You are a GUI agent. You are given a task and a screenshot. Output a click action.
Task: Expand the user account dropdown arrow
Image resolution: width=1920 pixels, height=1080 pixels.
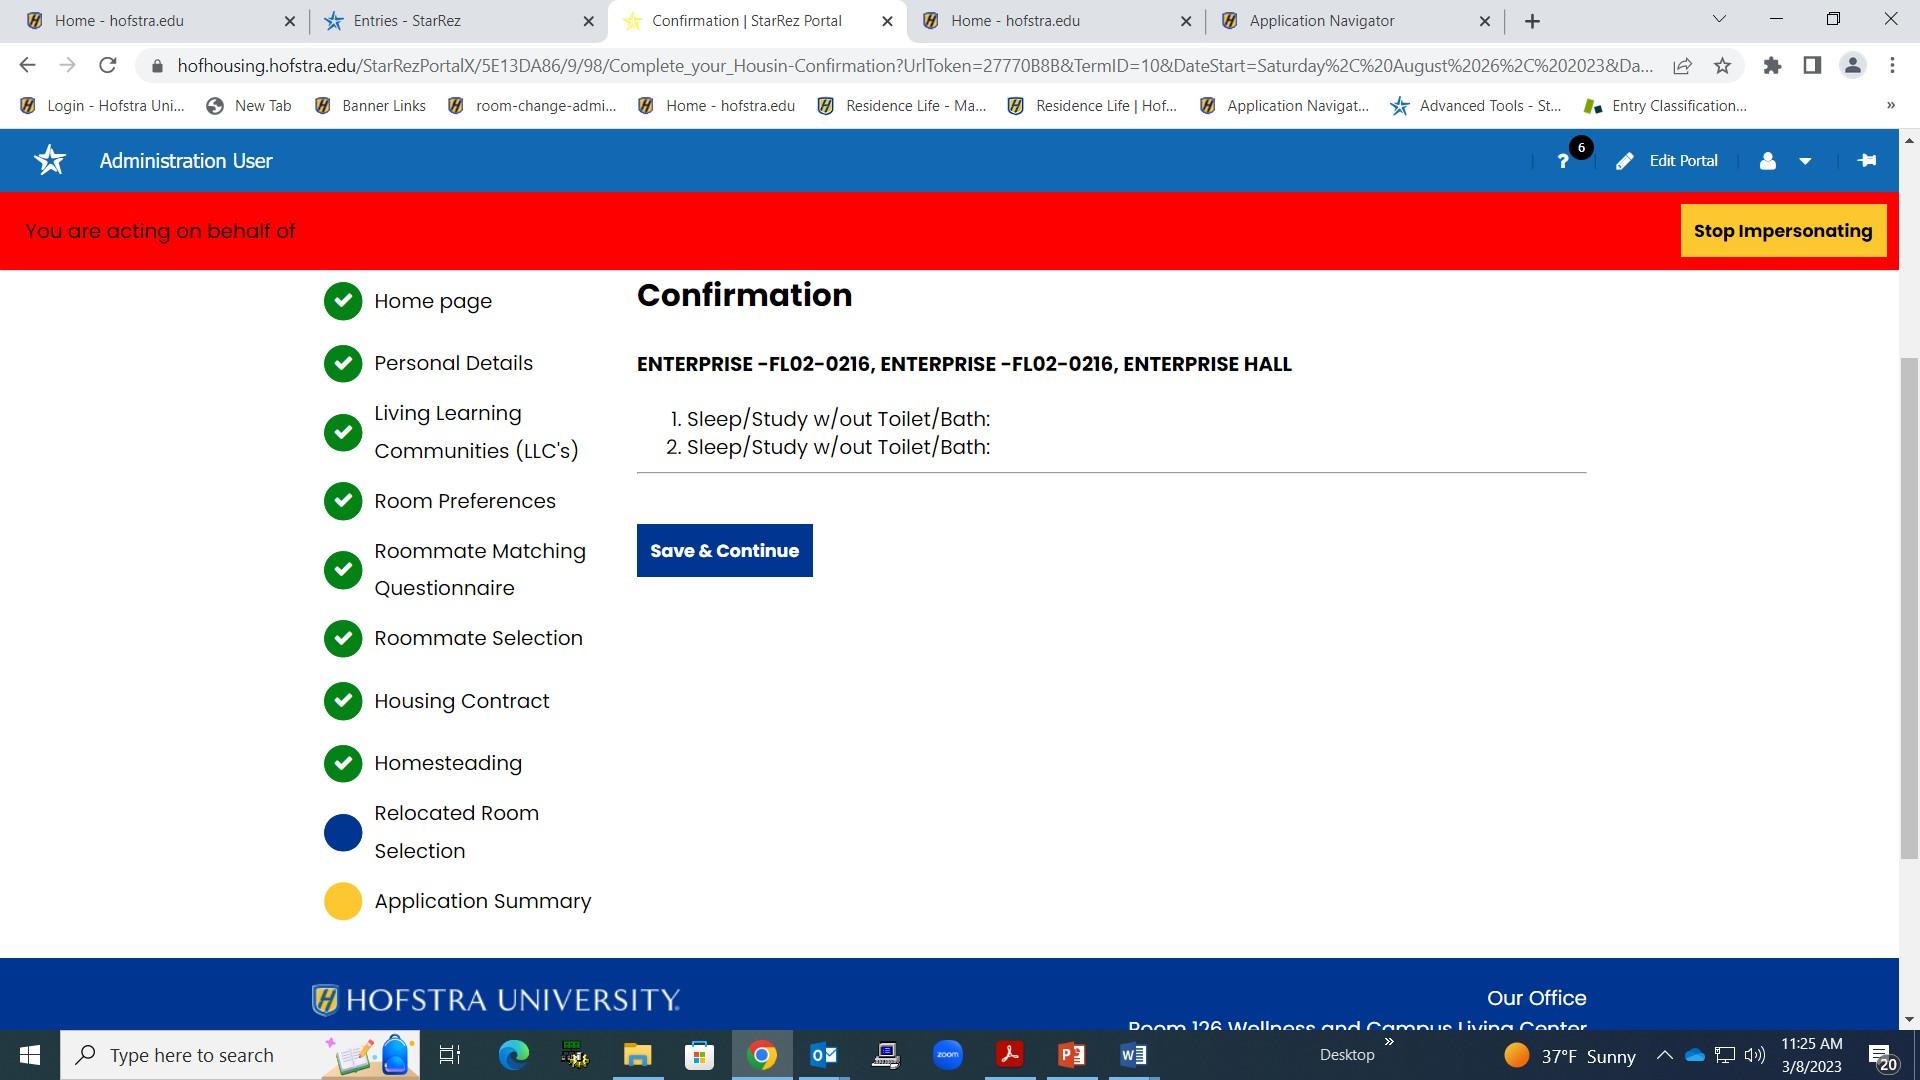[x=1805, y=161]
